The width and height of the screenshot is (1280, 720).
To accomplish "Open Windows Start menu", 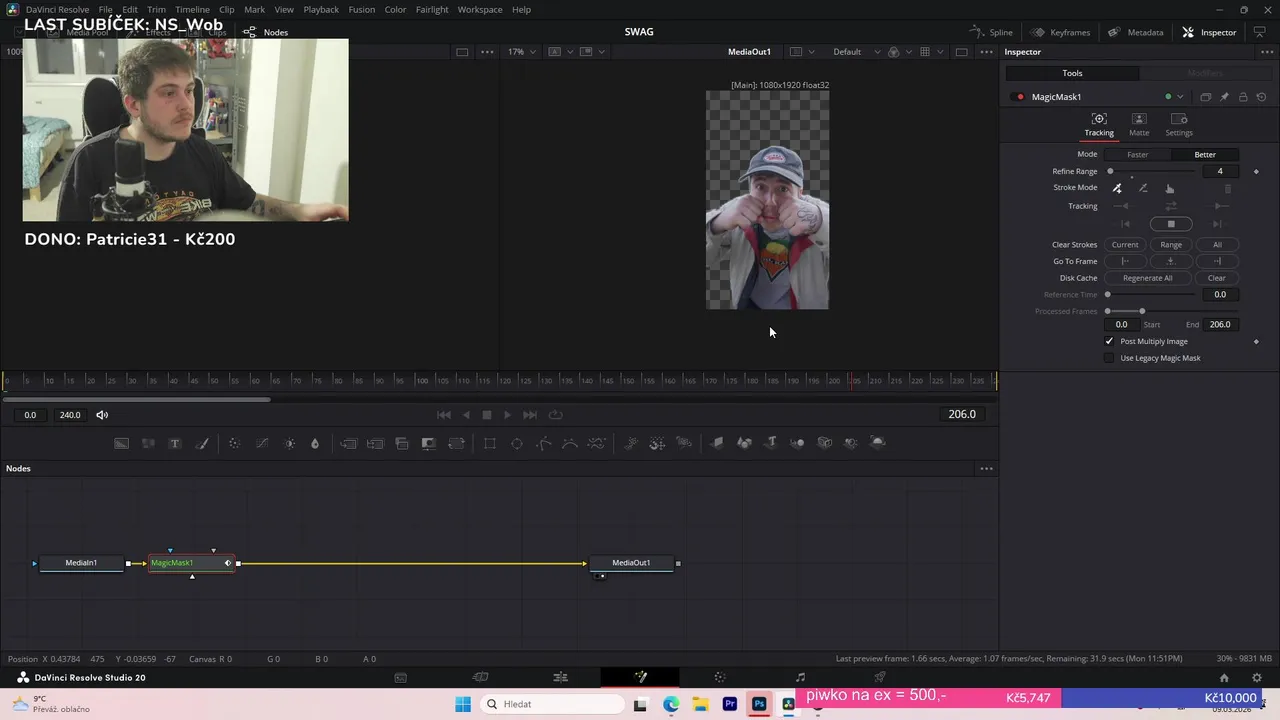I will tap(463, 704).
